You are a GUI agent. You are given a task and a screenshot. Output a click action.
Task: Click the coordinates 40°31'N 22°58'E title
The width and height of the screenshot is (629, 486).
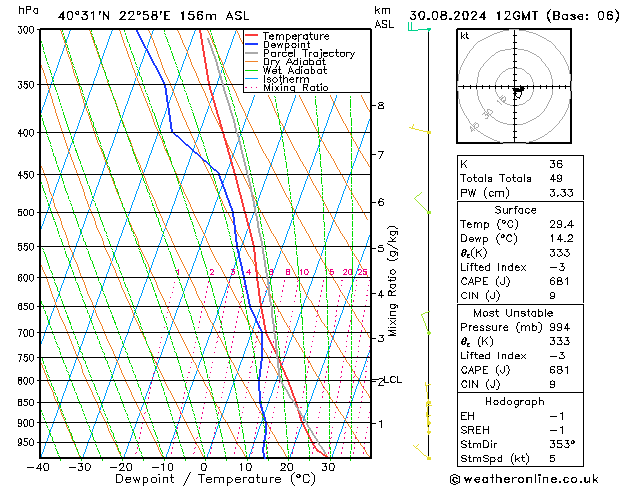(x=153, y=16)
